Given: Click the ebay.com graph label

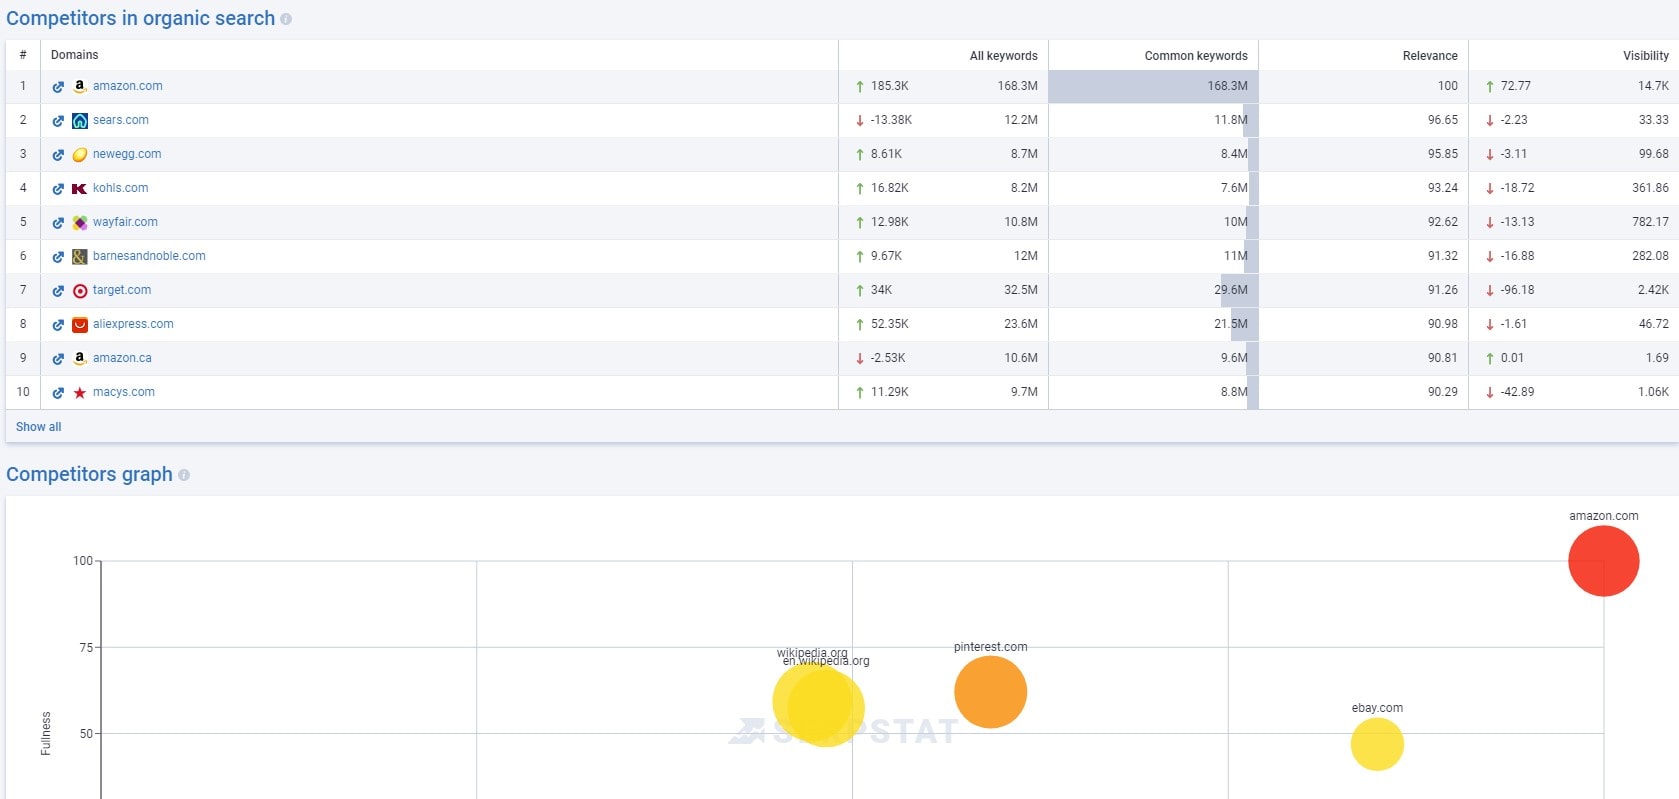Looking at the screenshot, I should (1377, 708).
